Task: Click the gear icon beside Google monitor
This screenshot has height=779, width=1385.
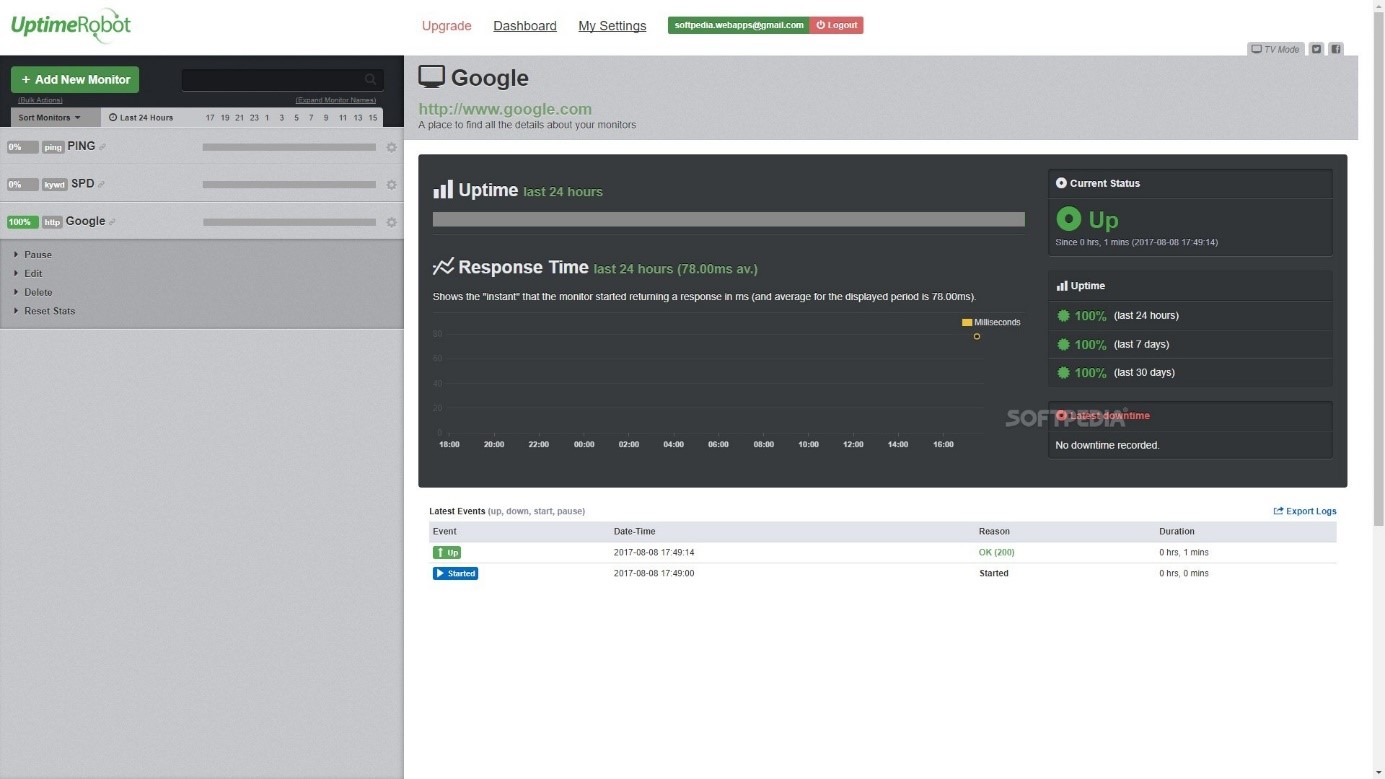Action: pyautogui.click(x=391, y=222)
